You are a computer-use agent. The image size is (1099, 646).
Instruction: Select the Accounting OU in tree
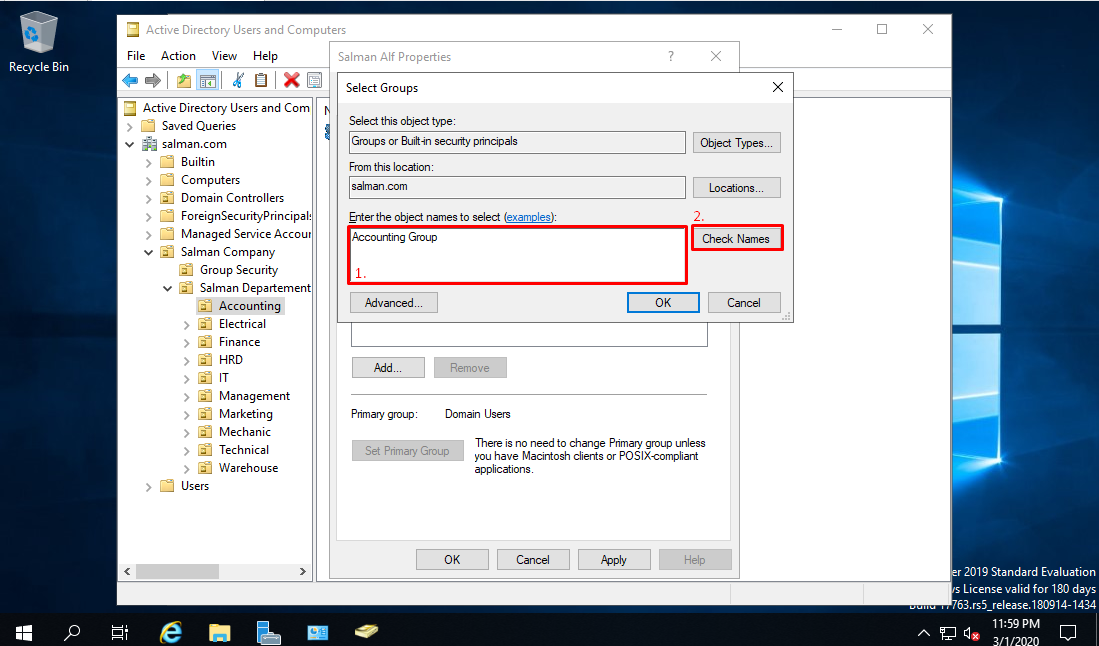click(x=241, y=306)
